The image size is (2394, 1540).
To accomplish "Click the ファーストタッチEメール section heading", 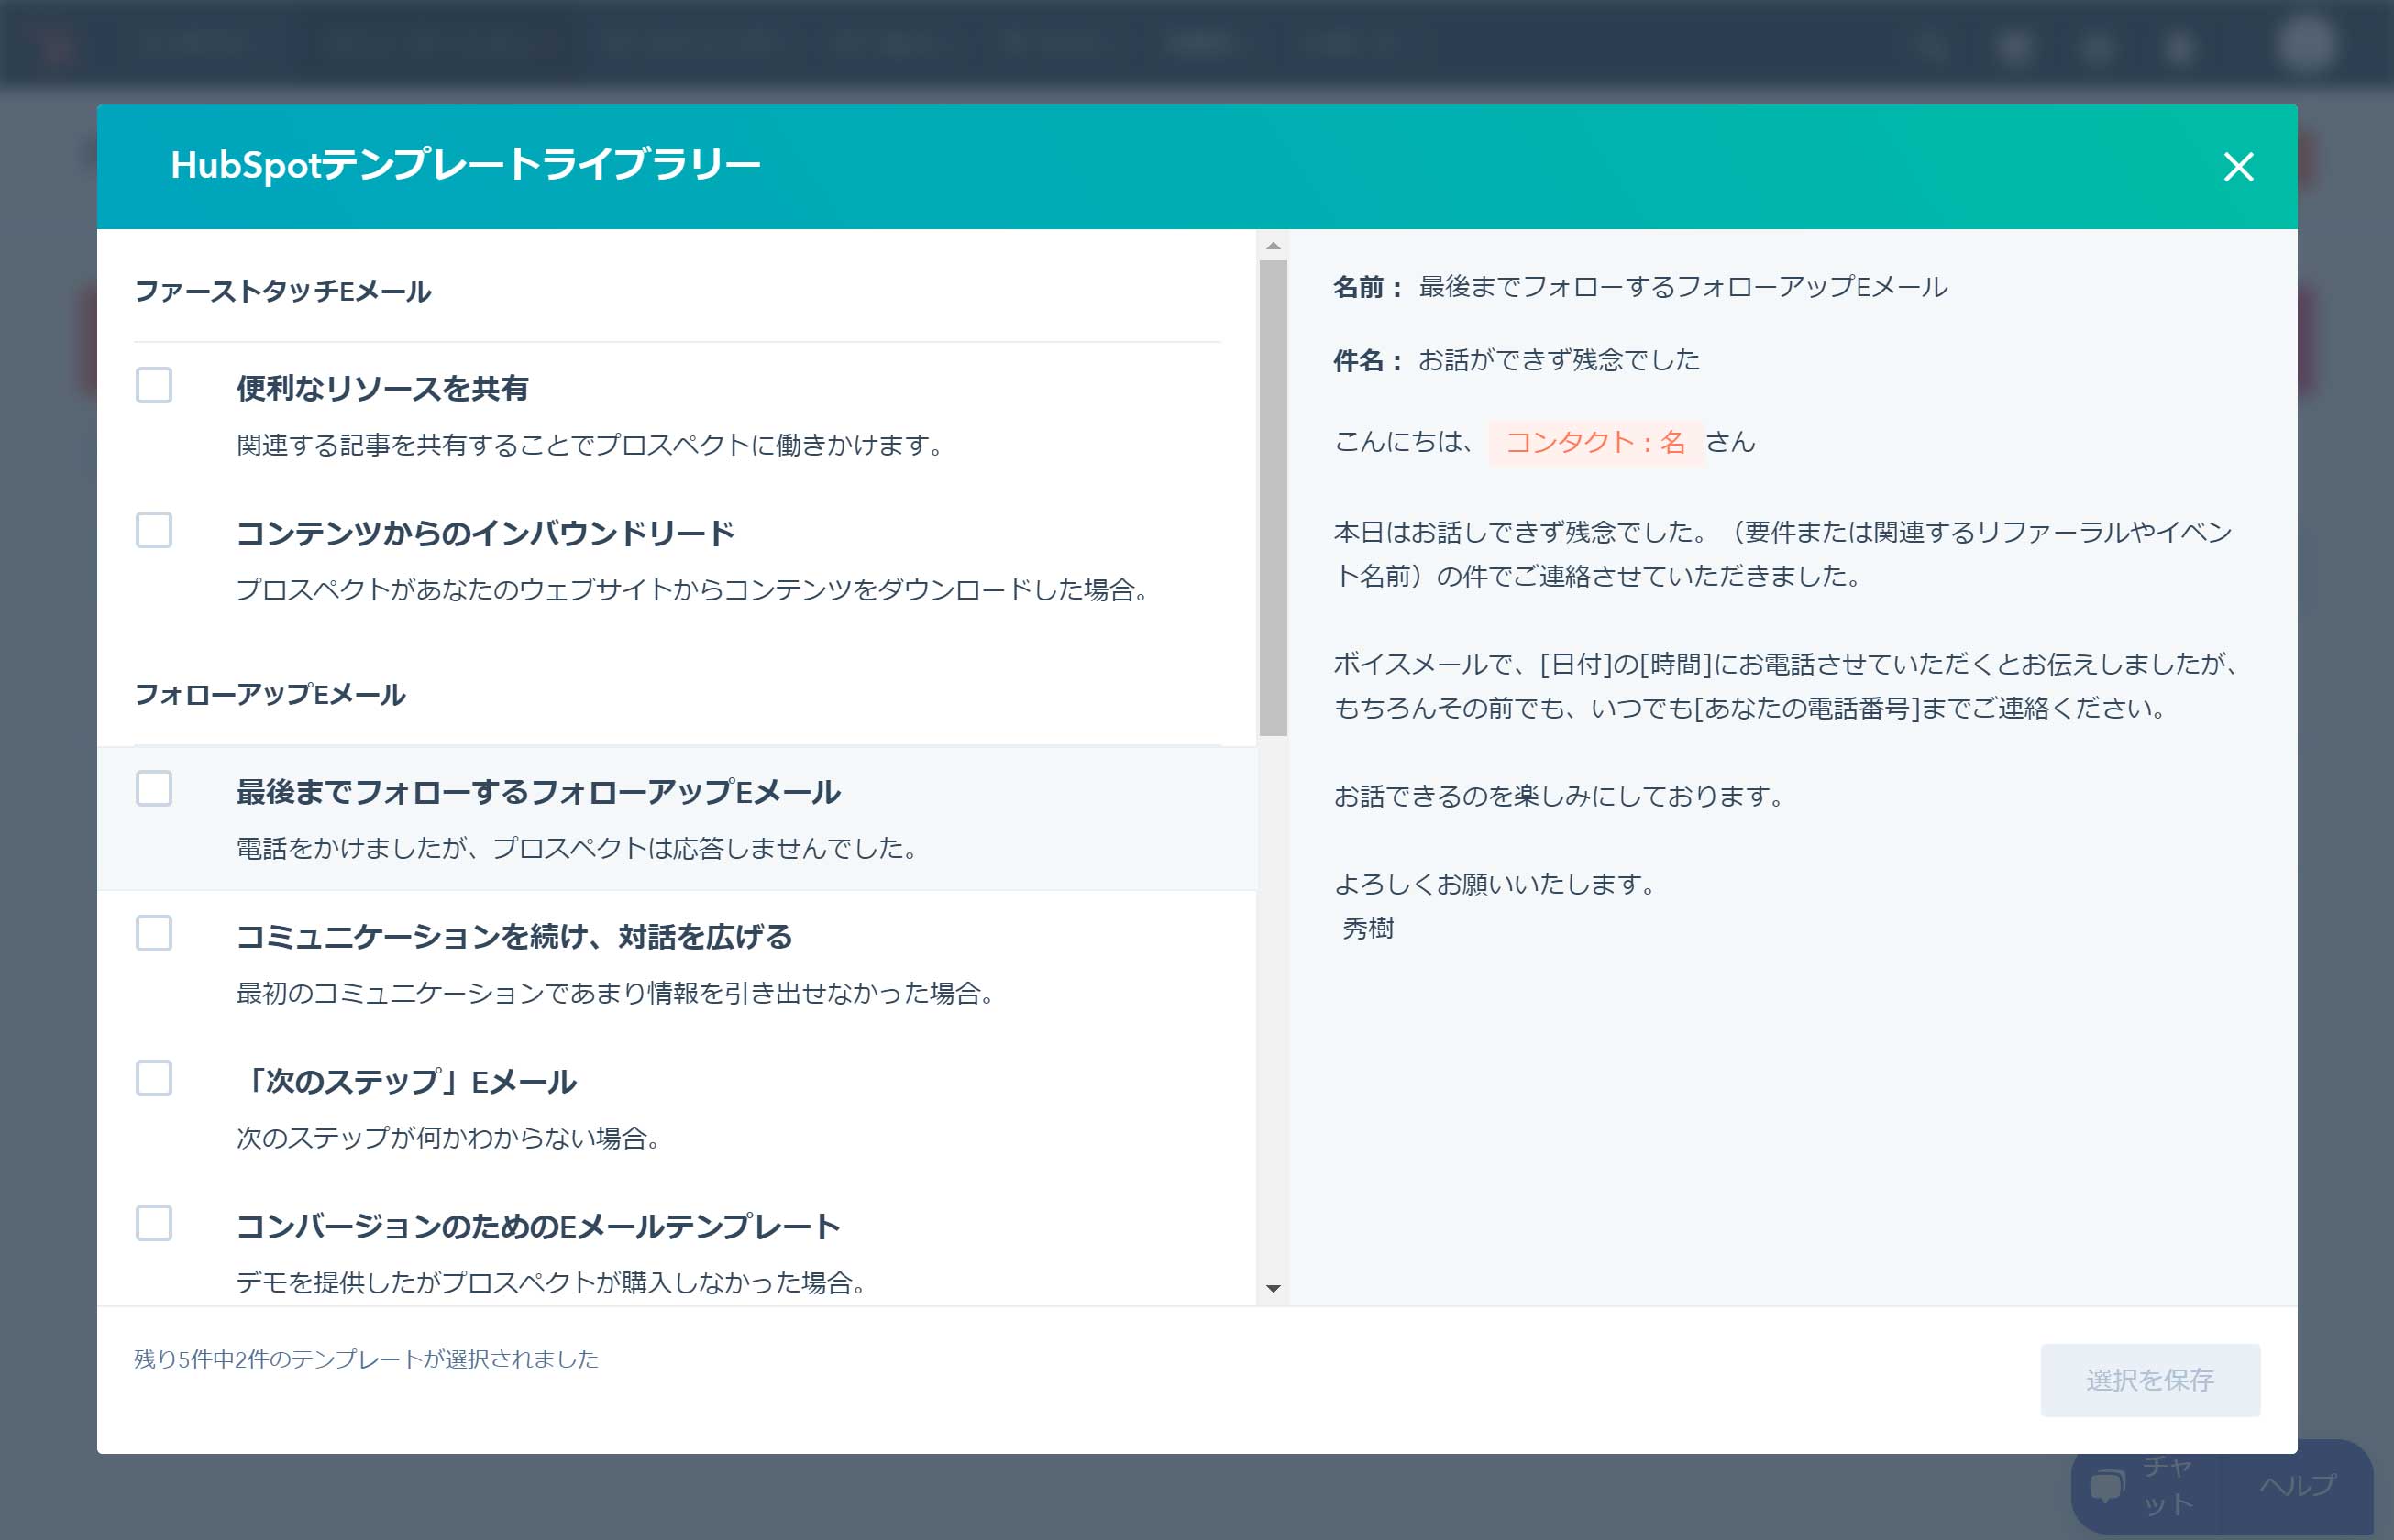I will click(283, 291).
